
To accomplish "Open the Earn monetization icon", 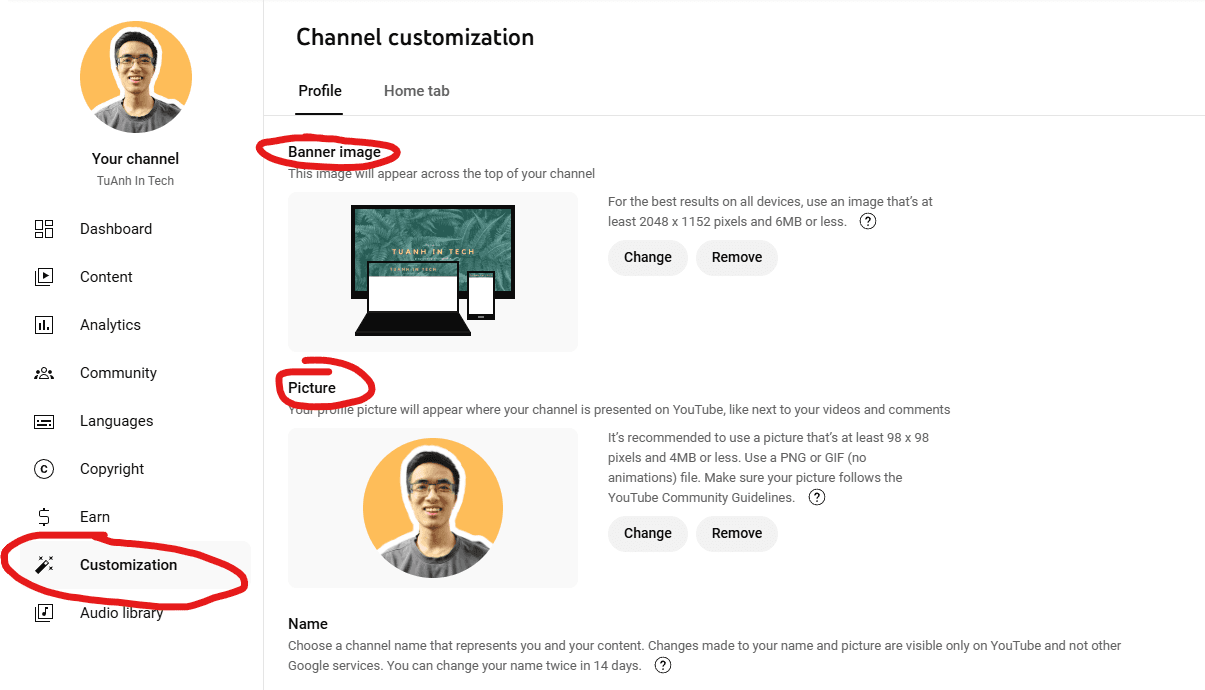I will (x=44, y=516).
